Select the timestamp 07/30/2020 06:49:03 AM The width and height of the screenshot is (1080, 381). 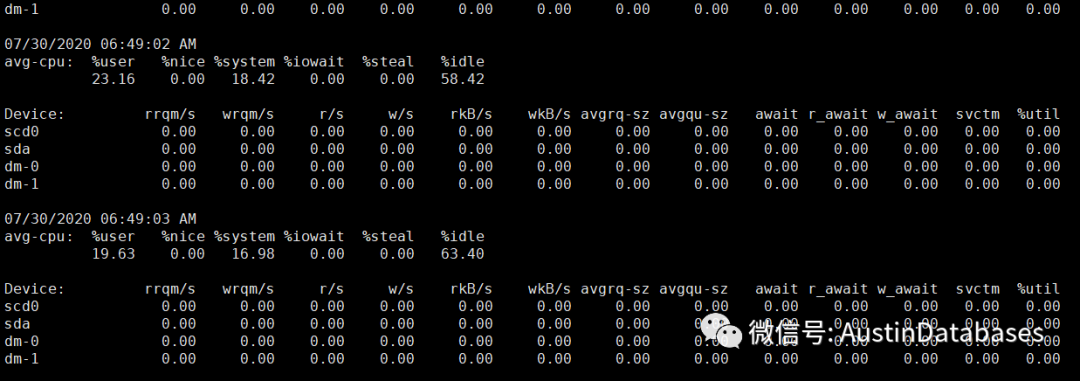(101, 219)
